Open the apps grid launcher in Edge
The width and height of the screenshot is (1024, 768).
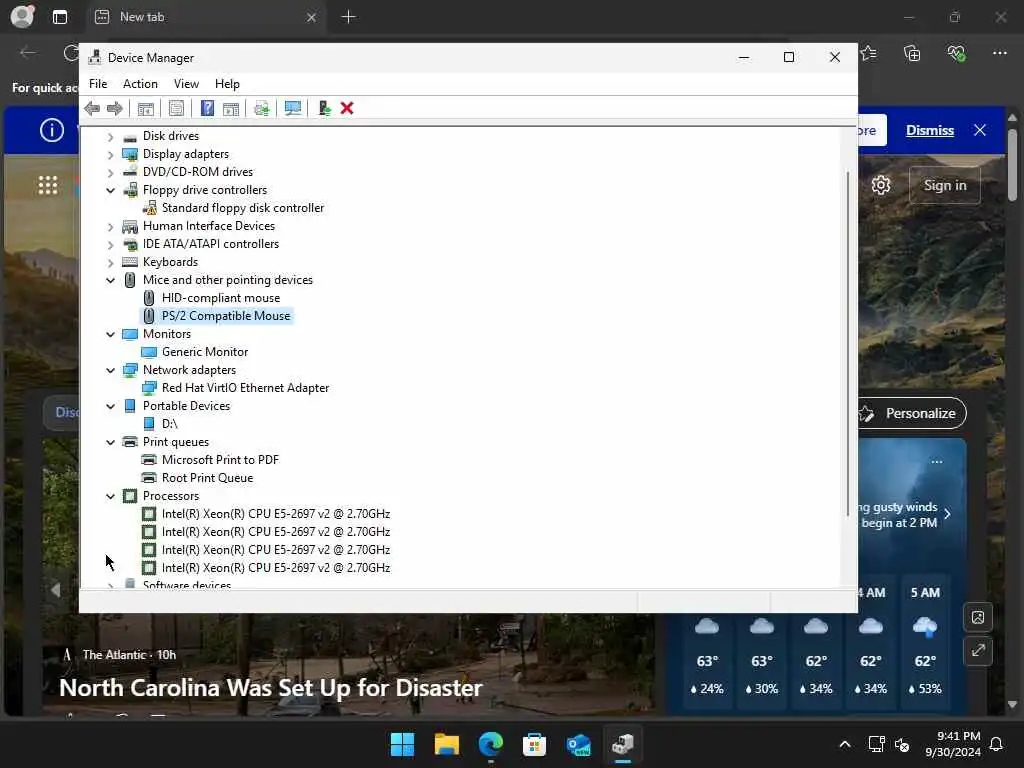48,185
